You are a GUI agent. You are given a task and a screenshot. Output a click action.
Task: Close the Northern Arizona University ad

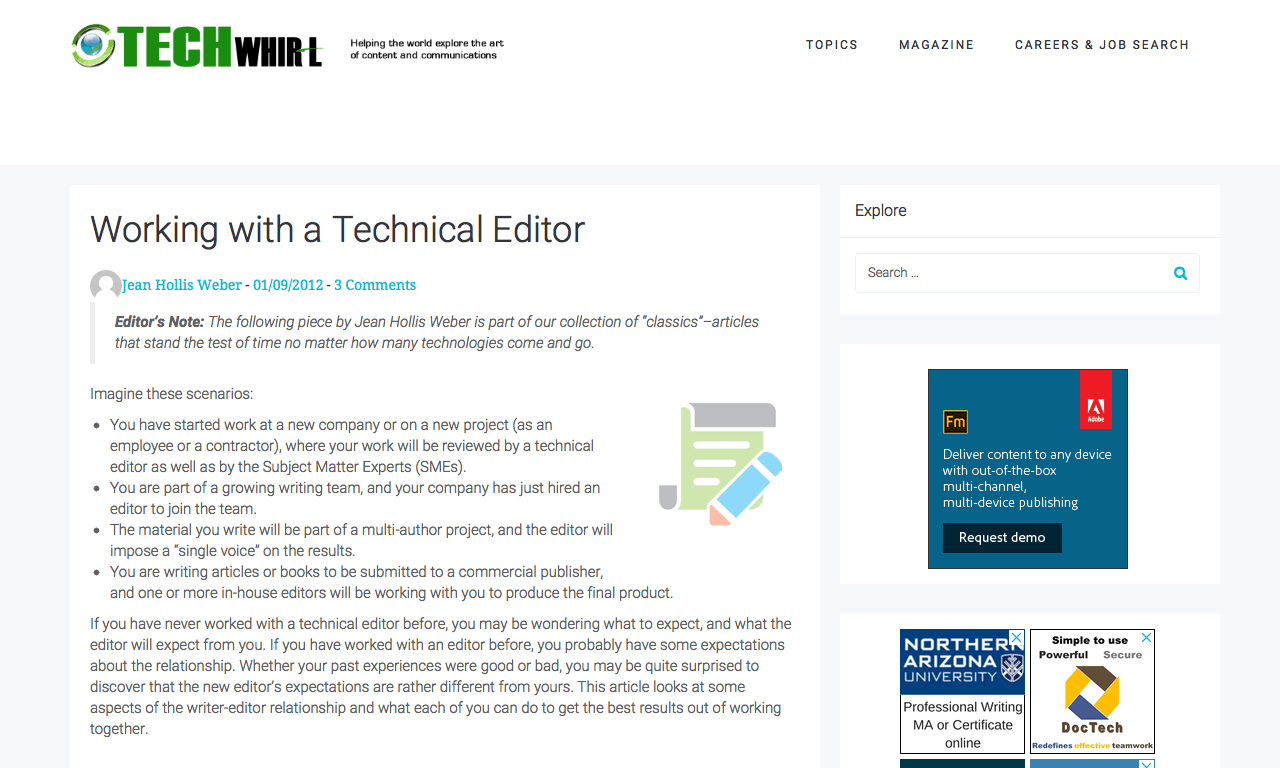point(1017,637)
